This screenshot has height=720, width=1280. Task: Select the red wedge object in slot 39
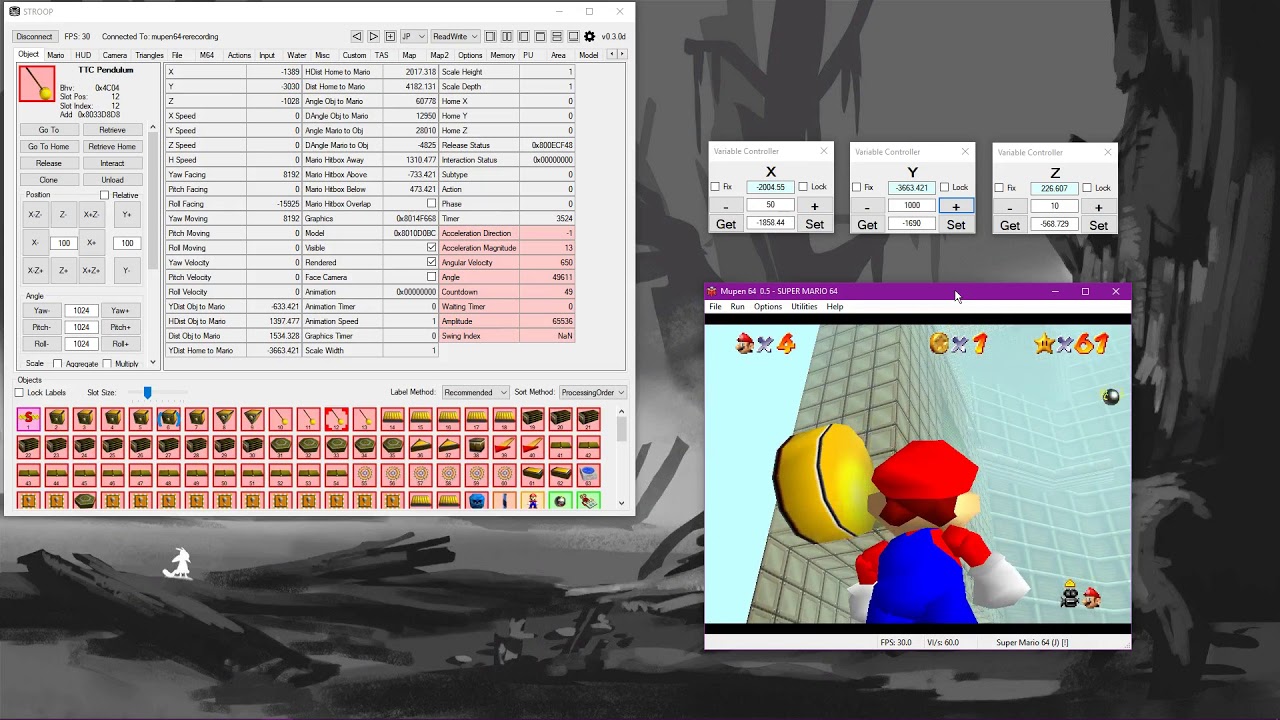point(504,446)
